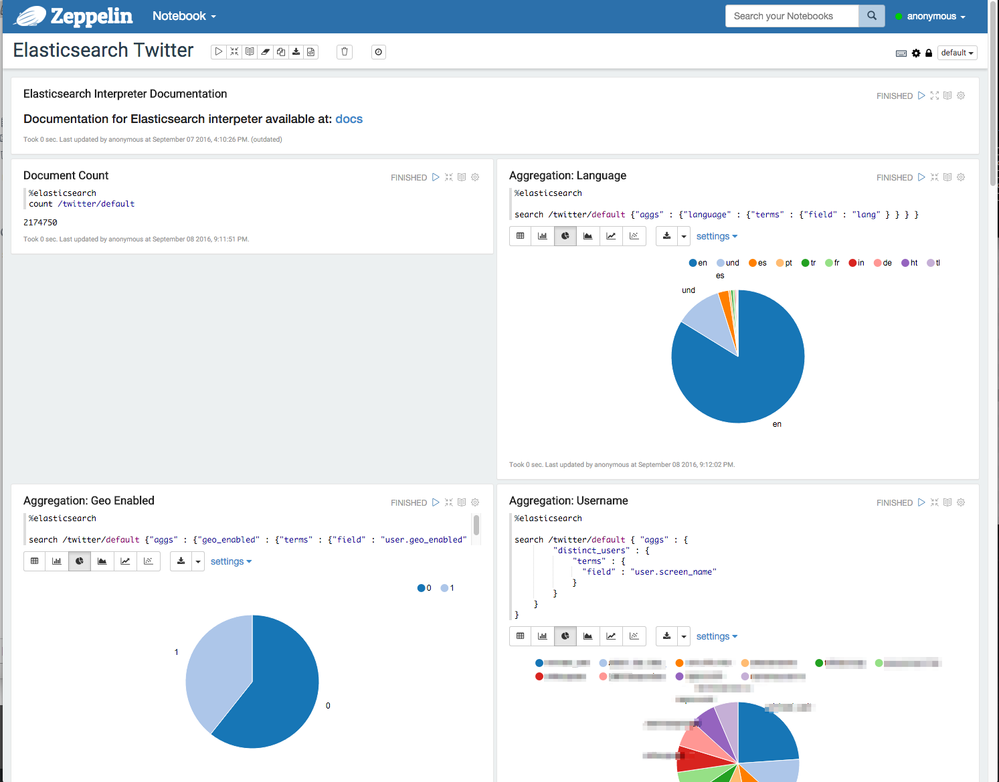
Task: Open the anonymous user menu
Action: pyautogui.click(x=931, y=17)
